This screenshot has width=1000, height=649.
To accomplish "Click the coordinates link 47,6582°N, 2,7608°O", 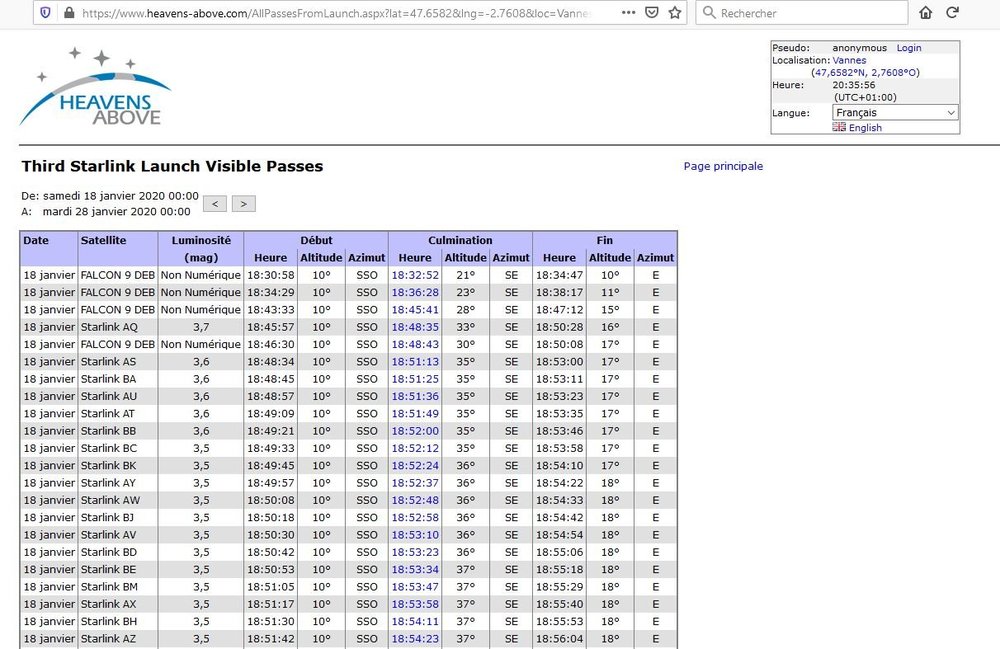I will 865,73.
